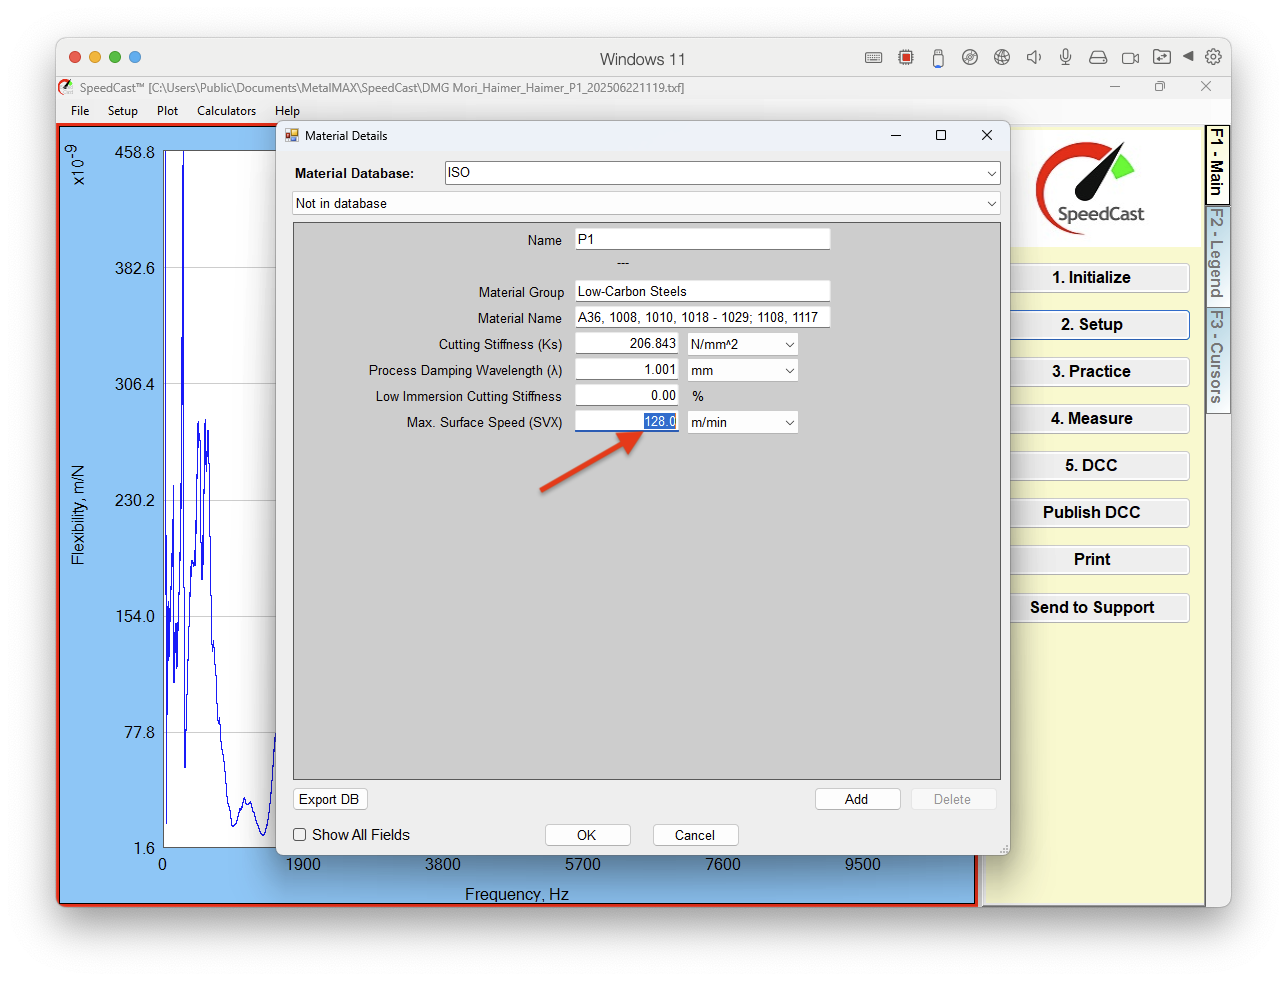The width and height of the screenshot is (1287, 981).
Task: Click the camera icon in the VM toolbar
Action: click(1130, 58)
